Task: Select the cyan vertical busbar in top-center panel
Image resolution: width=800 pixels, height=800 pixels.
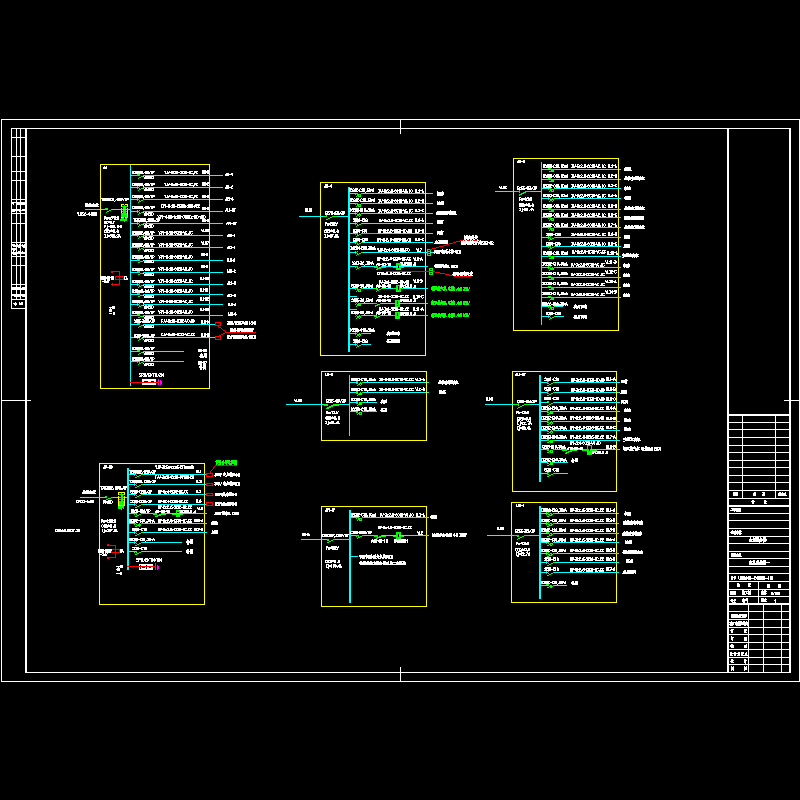Action: (x=348, y=270)
